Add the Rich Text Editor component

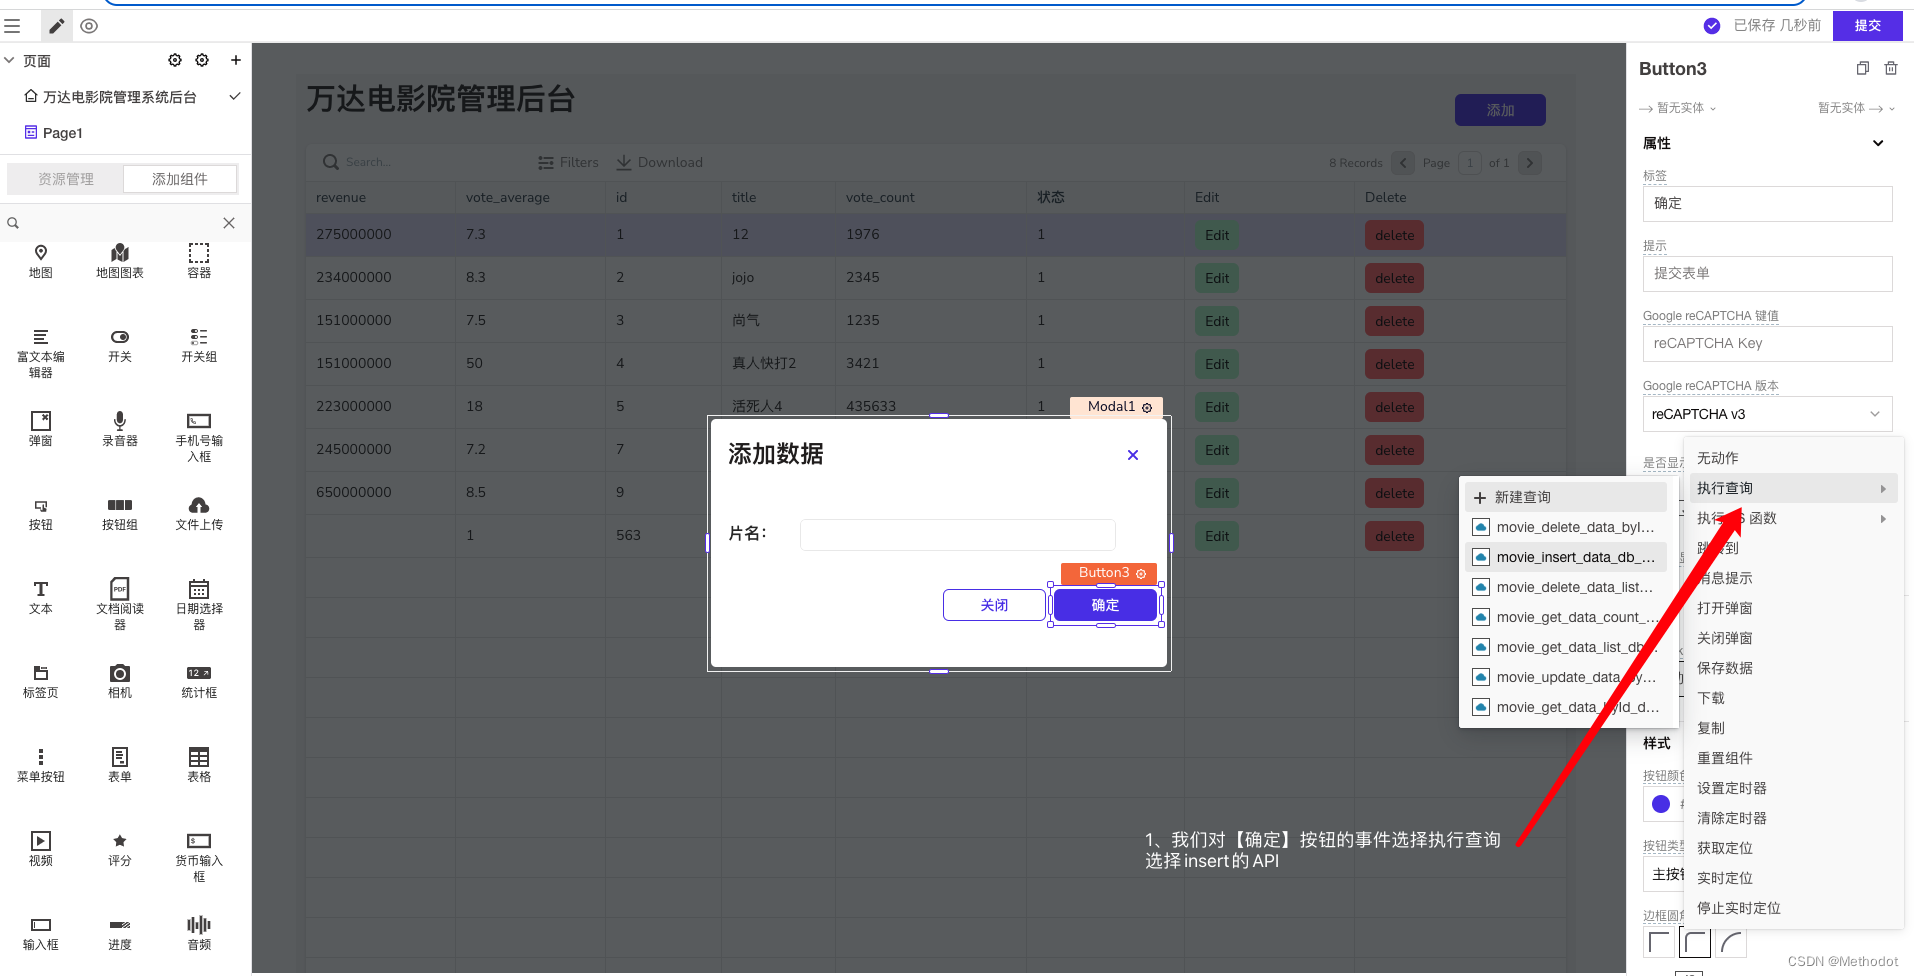(x=40, y=353)
